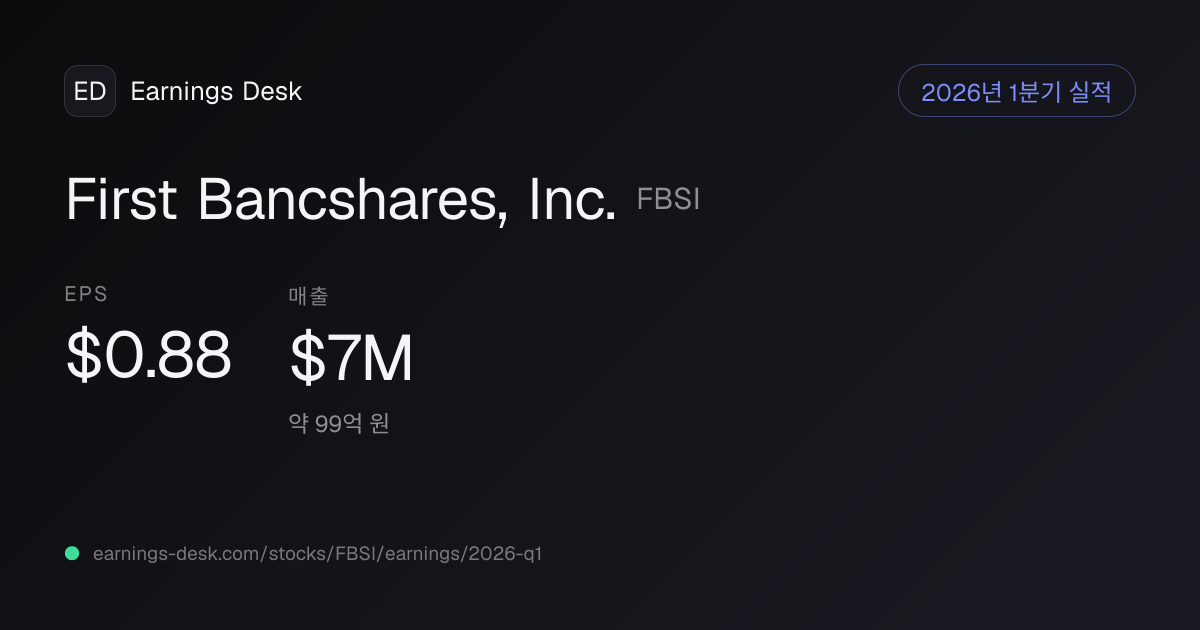This screenshot has width=1200, height=630.
Task: Click the green status dot beside the URL
Action: (x=72, y=553)
